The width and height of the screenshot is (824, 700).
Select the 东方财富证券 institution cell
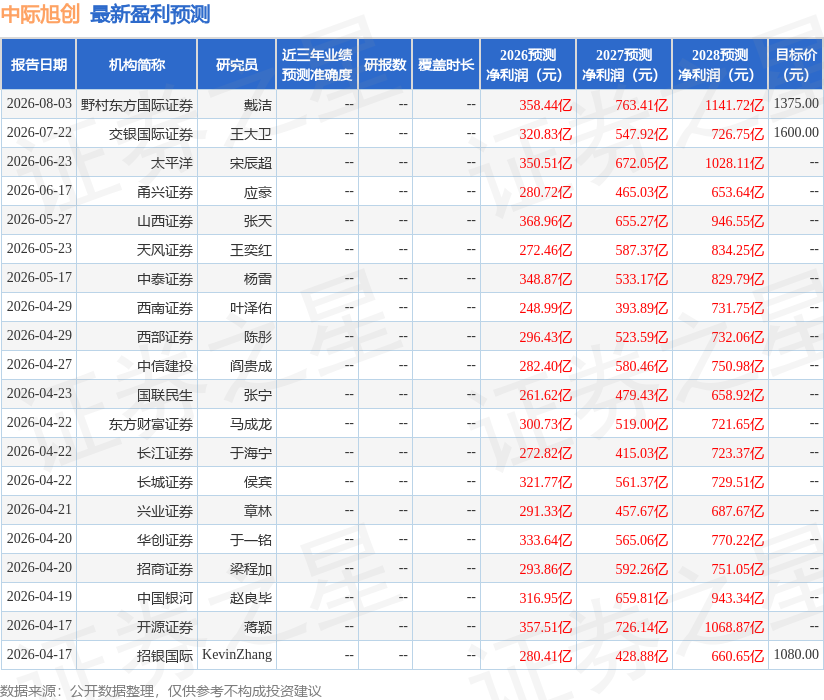[151, 425]
